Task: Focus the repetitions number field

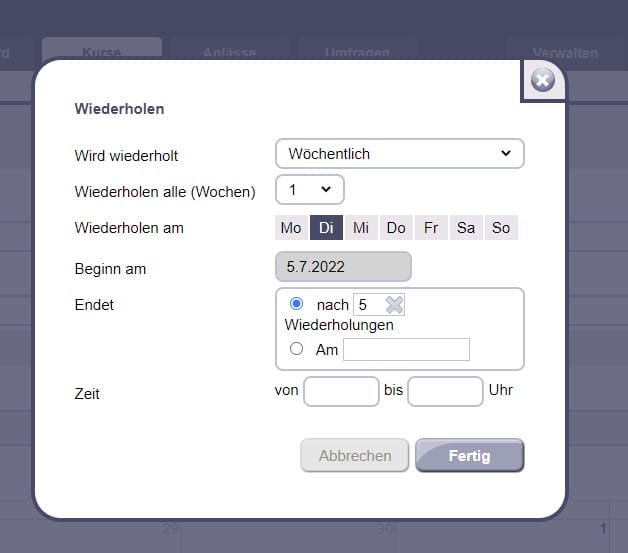Action: coord(368,305)
